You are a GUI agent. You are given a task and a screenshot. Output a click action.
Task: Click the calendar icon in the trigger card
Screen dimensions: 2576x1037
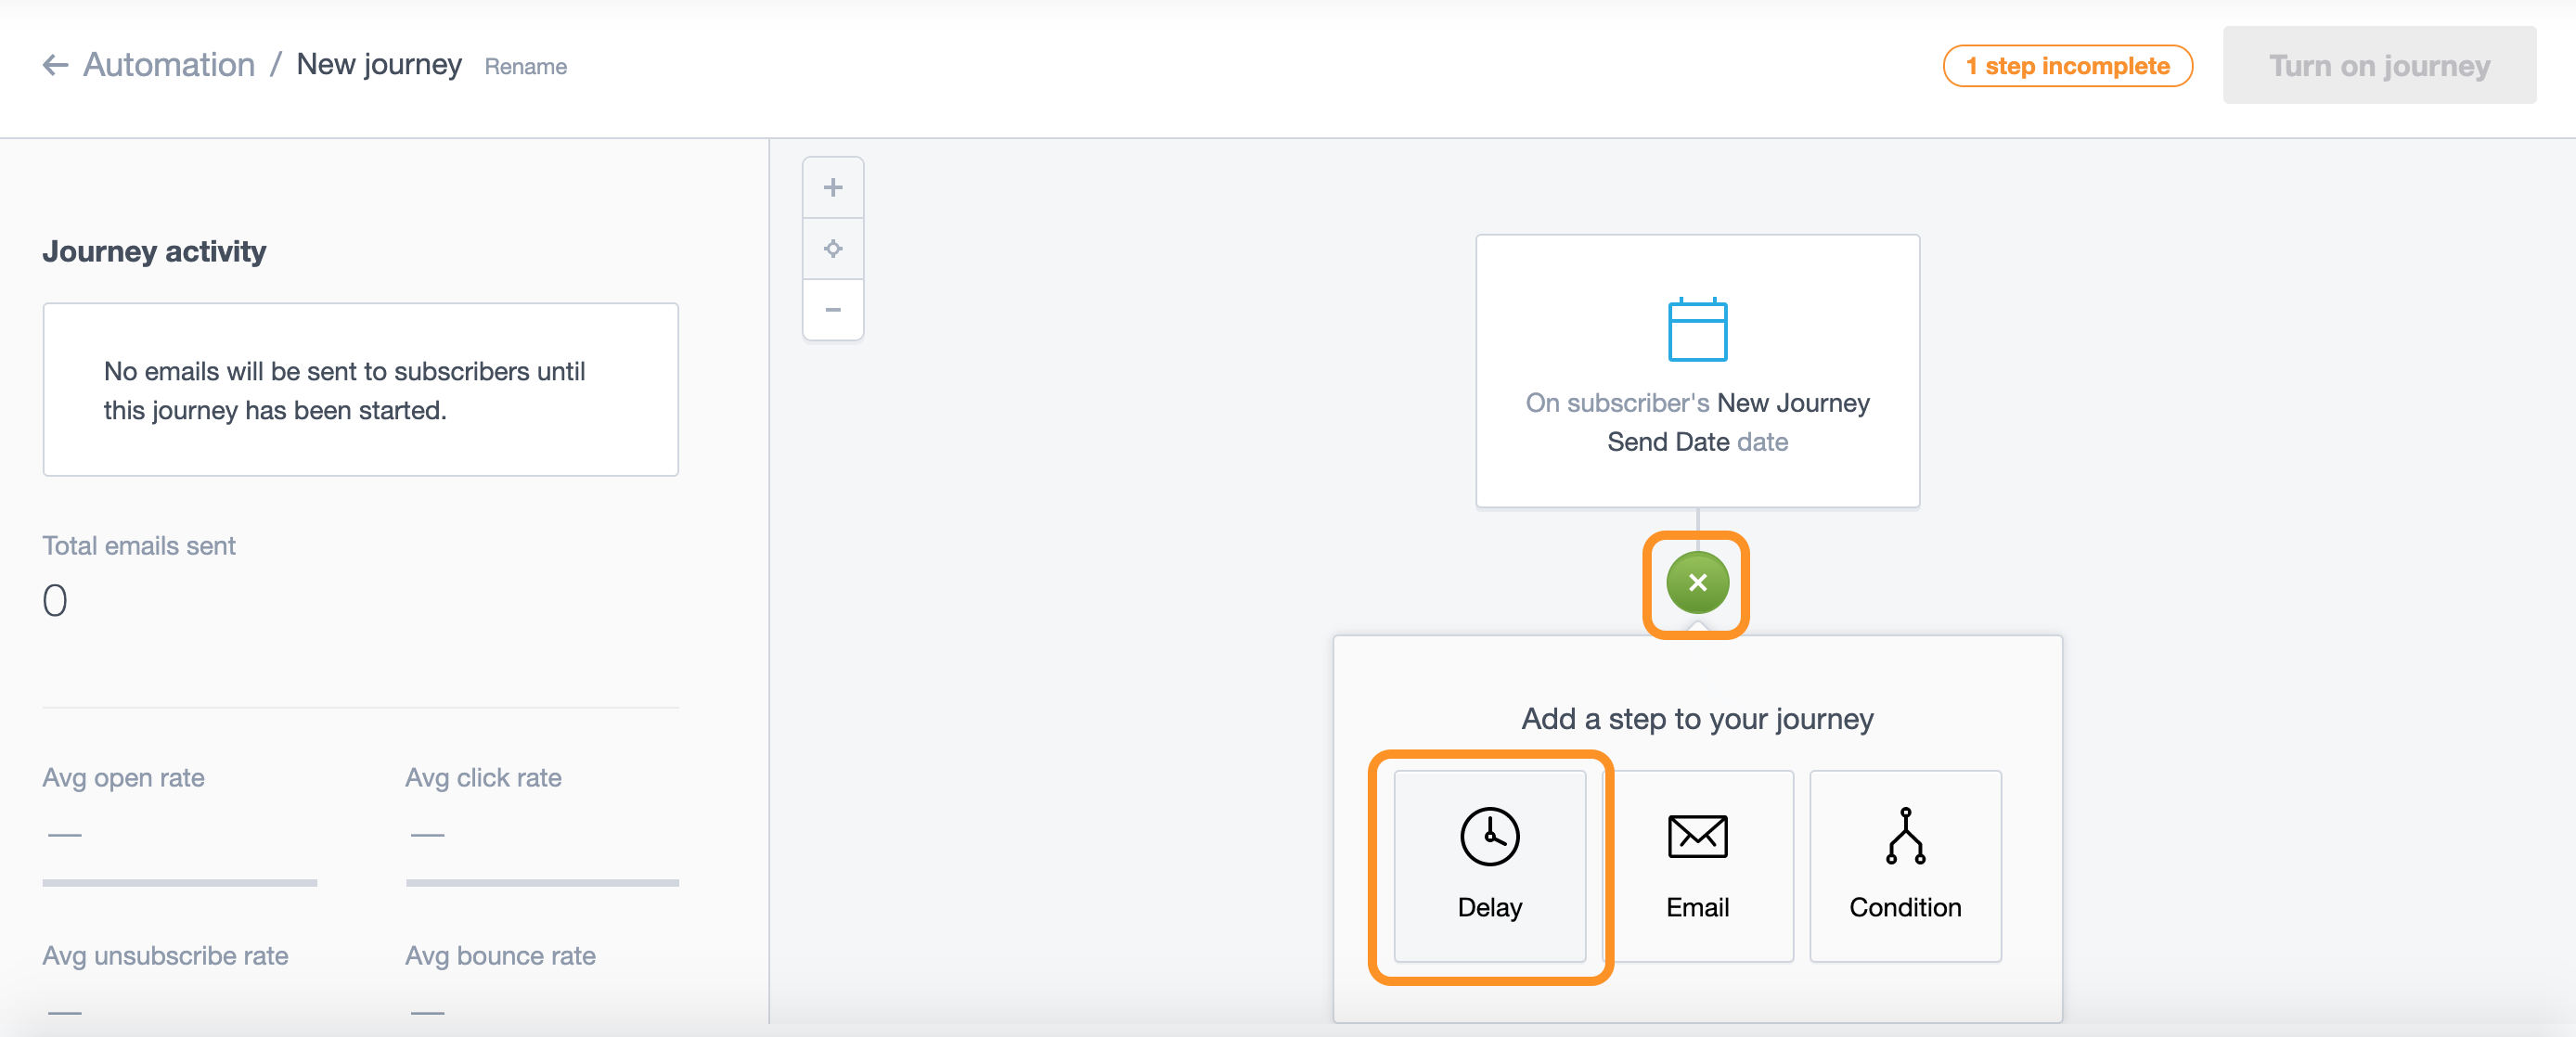[1697, 330]
